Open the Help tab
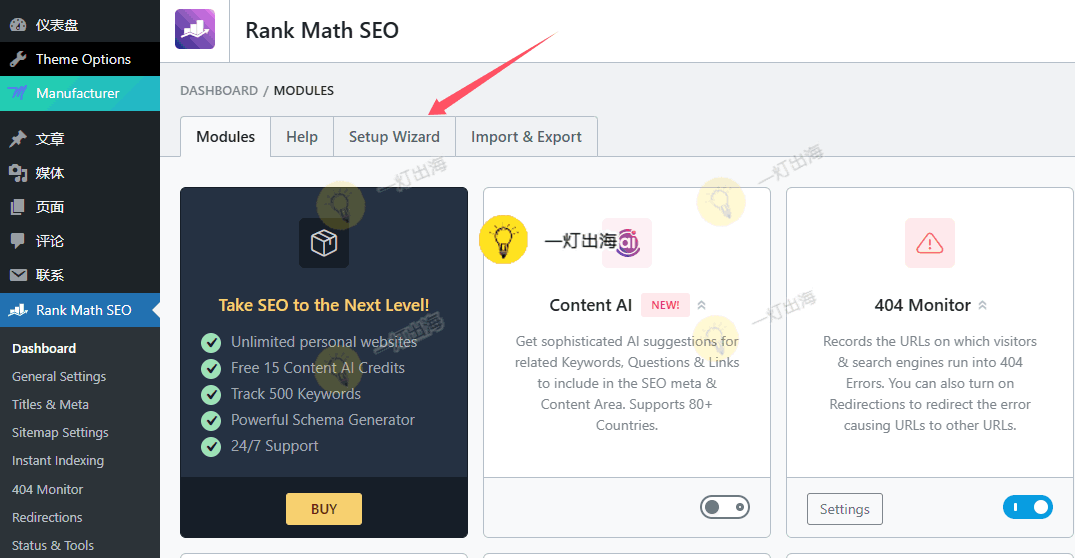The image size is (1075, 558). coord(301,137)
